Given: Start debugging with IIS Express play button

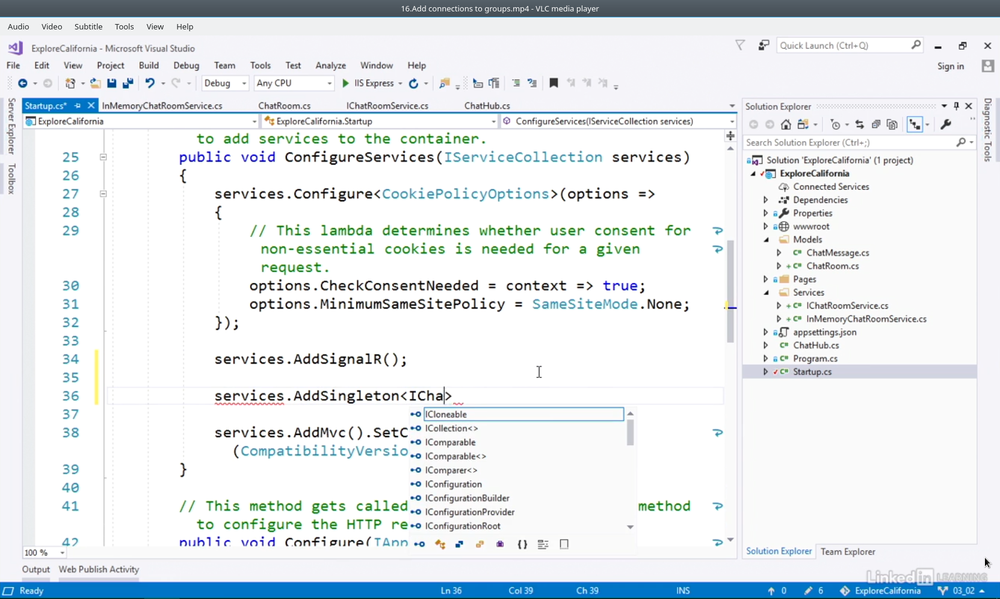Looking at the screenshot, I should [x=346, y=84].
